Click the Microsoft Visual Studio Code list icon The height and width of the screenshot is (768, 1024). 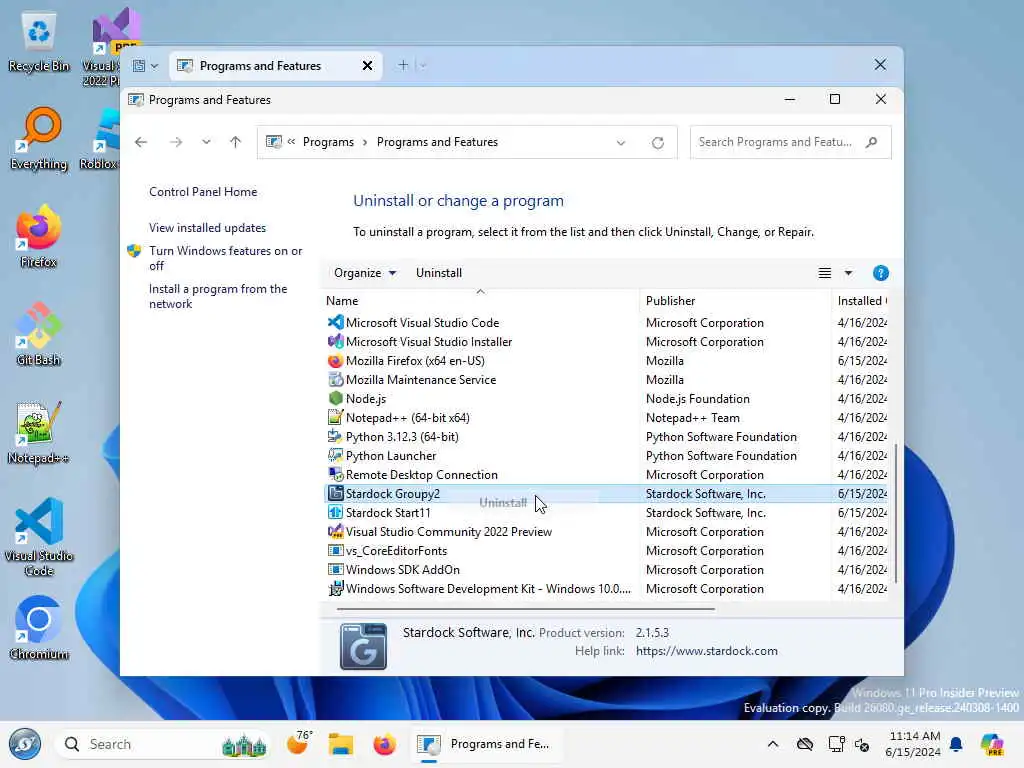click(335, 323)
